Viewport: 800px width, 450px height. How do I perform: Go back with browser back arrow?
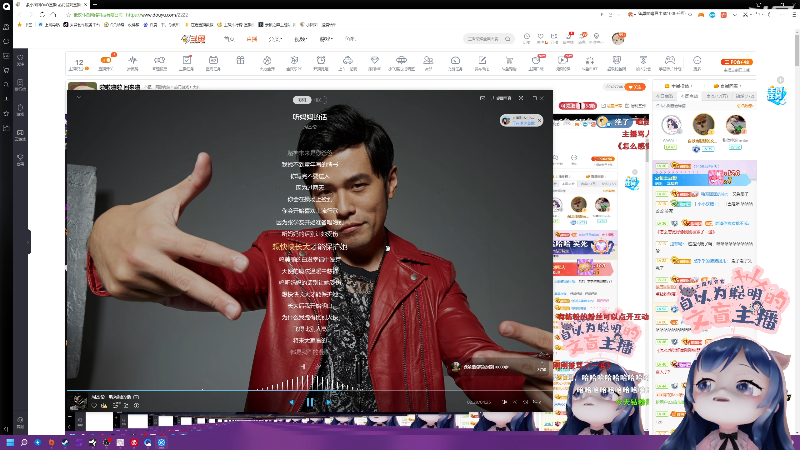click(21, 14)
